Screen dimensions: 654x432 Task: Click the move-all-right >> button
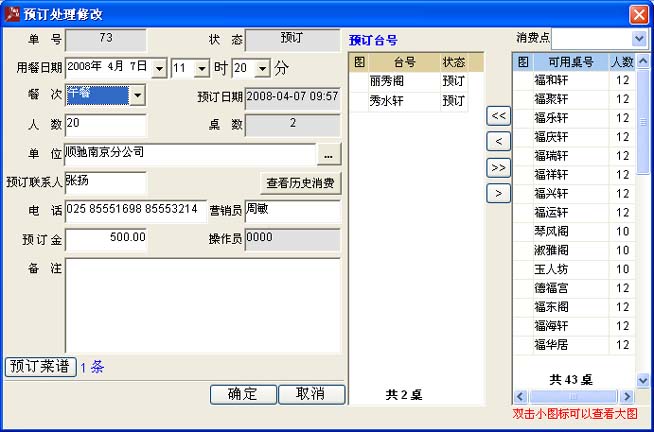[498, 167]
